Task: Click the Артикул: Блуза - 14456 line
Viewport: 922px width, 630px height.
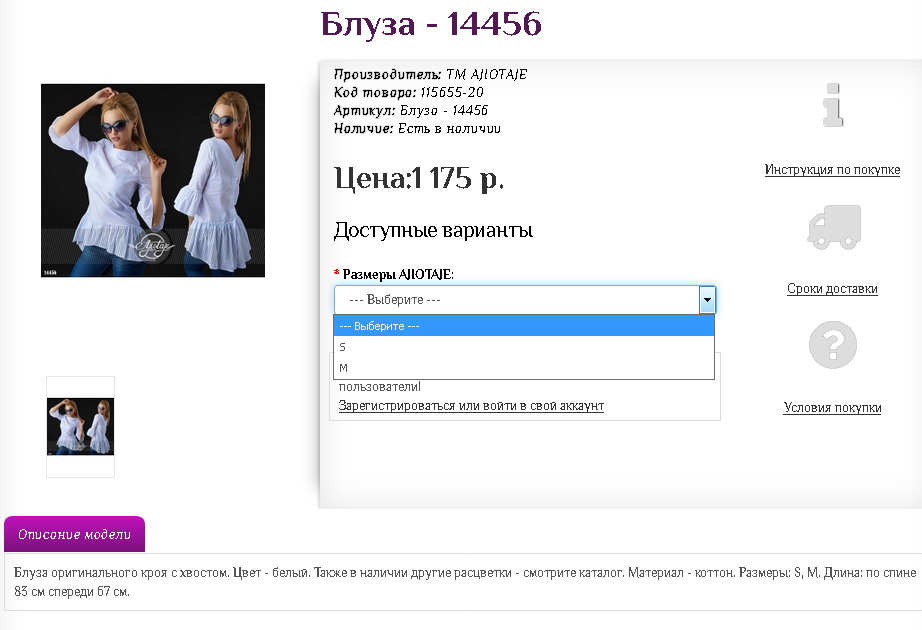Action: (x=411, y=111)
